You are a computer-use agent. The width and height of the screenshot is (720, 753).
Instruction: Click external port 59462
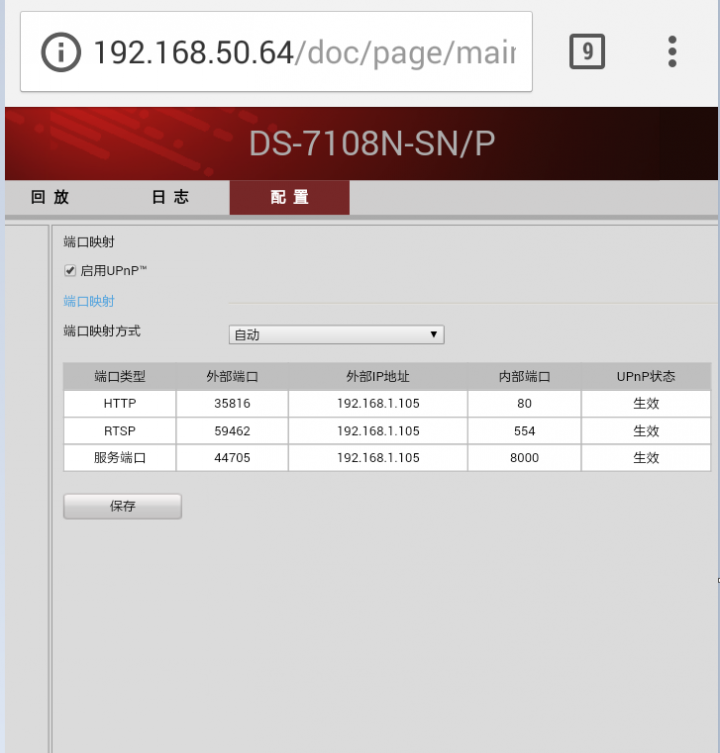coord(232,431)
